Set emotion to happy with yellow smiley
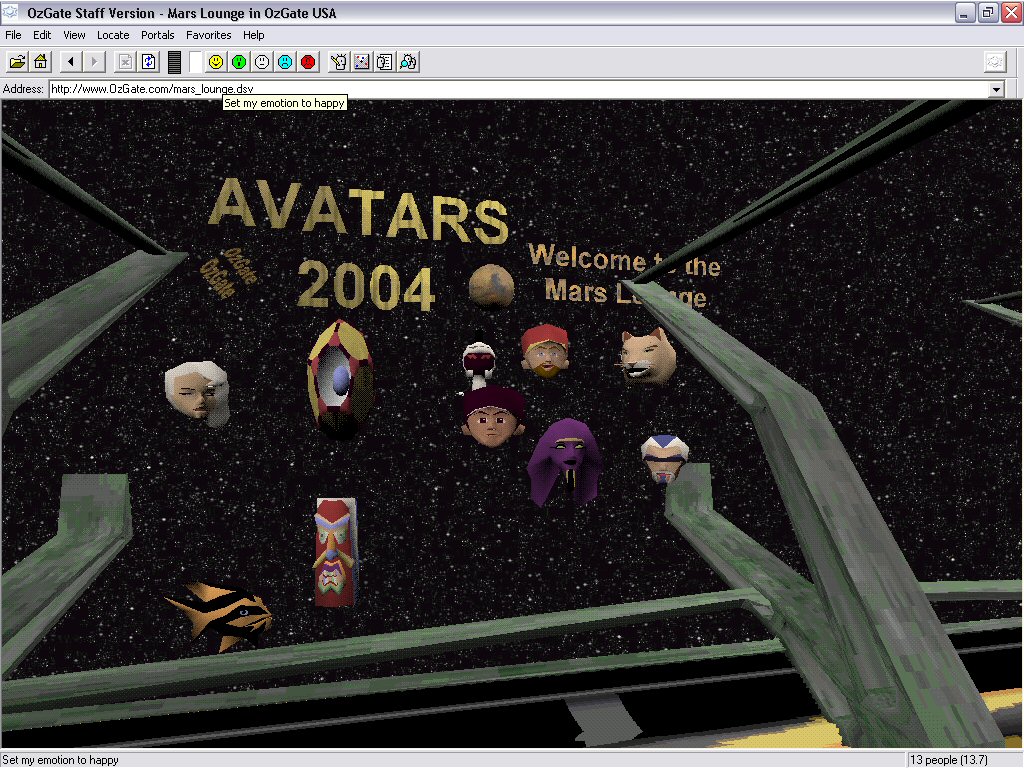Screen dimensions: 1024x768 (215, 62)
